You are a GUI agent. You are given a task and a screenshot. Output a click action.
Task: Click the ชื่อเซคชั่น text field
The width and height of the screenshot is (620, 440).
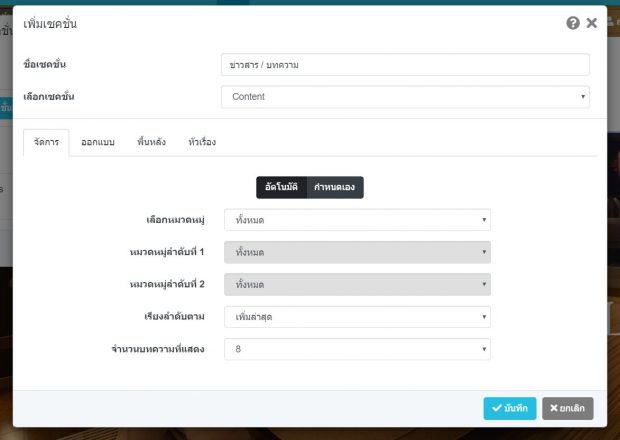(x=405, y=65)
